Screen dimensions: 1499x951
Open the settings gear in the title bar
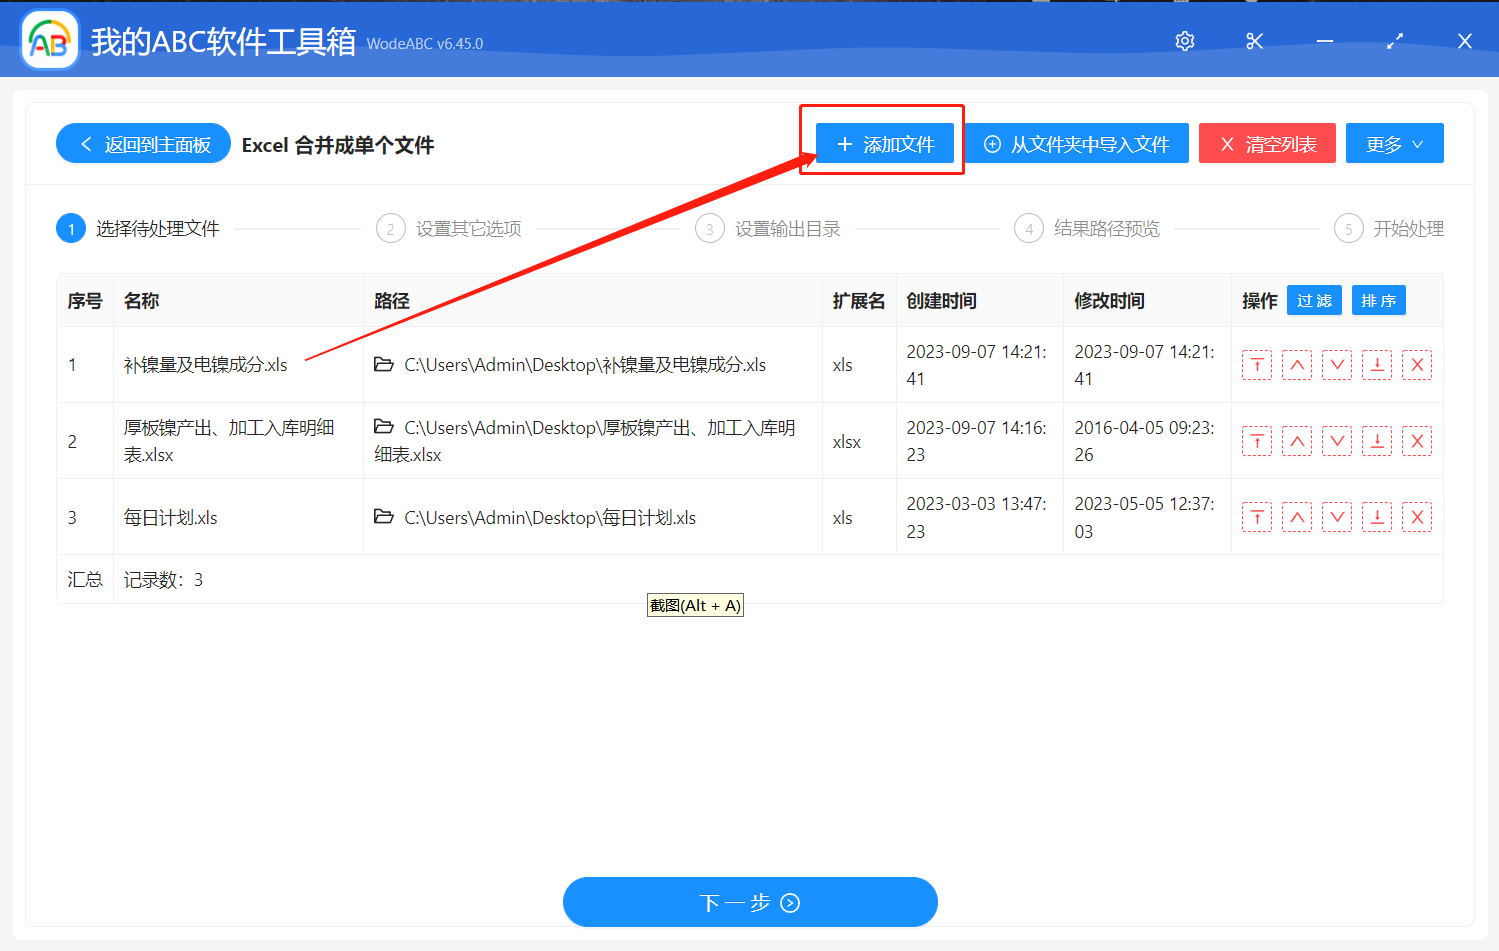pyautogui.click(x=1184, y=41)
